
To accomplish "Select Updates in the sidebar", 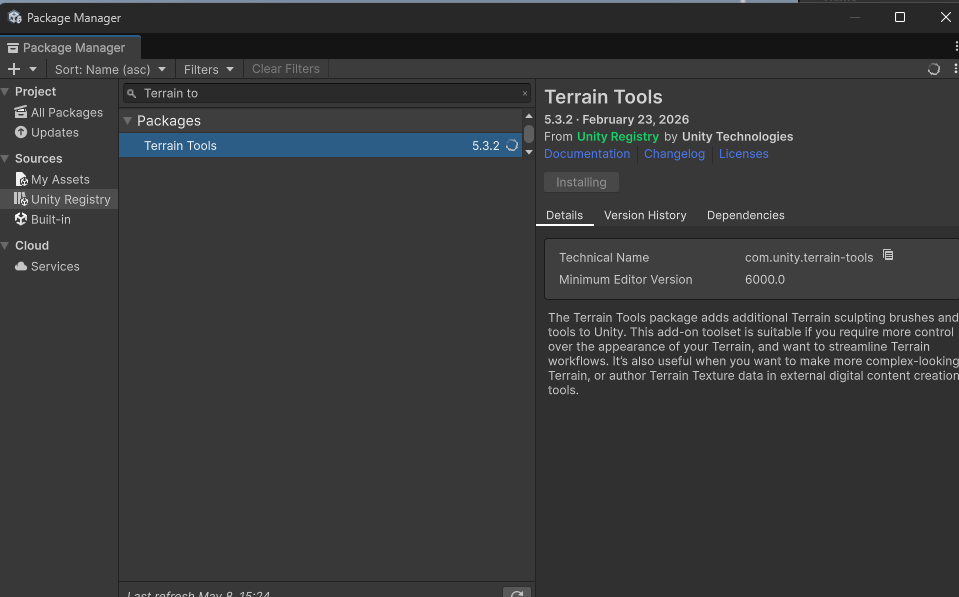I will [x=54, y=133].
